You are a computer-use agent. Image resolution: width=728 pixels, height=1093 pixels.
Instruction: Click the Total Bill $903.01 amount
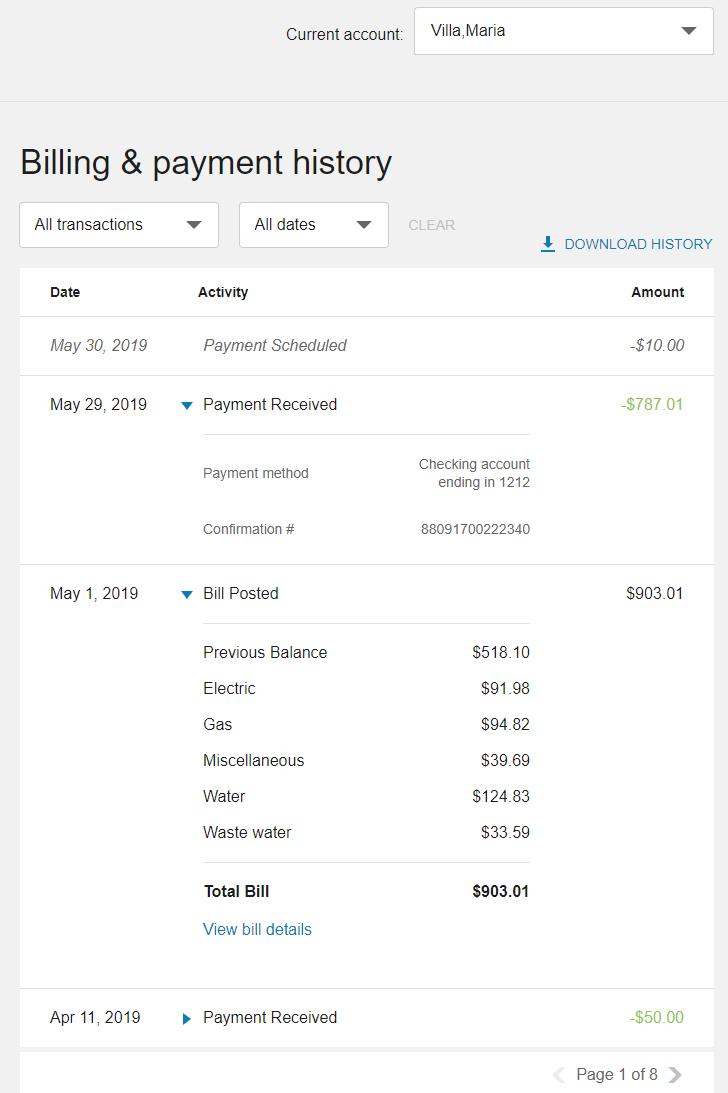point(501,892)
